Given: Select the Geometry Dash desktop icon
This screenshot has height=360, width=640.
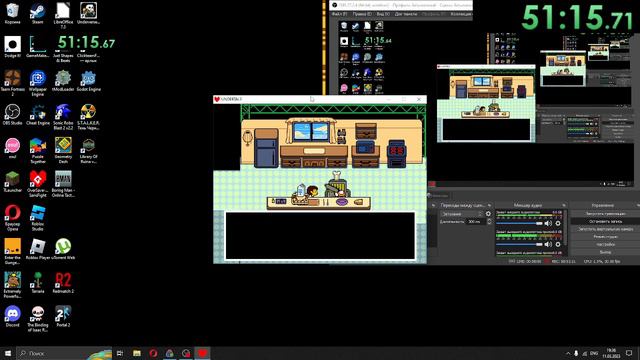Looking at the screenshot, I should tap(63, 150).
